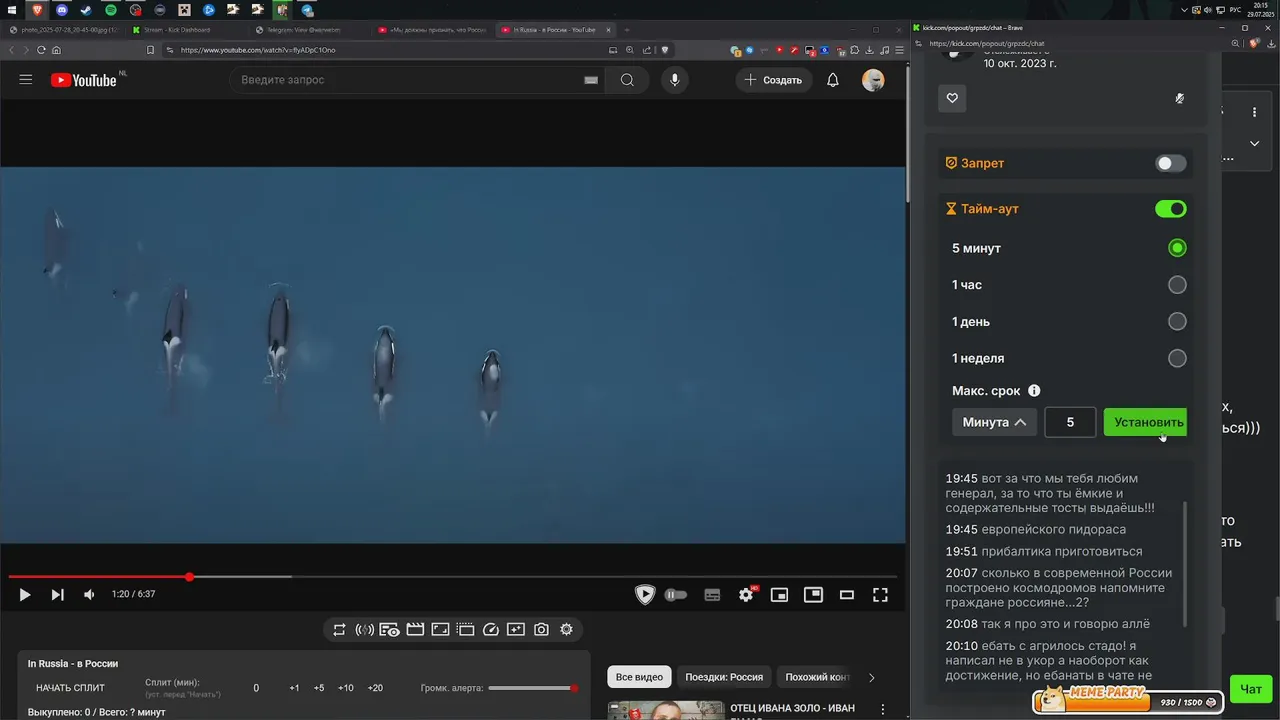This screenshot has height=720, width=1280.
Task: Click the +10 split minutes button
Action: (x=345, y=688)
